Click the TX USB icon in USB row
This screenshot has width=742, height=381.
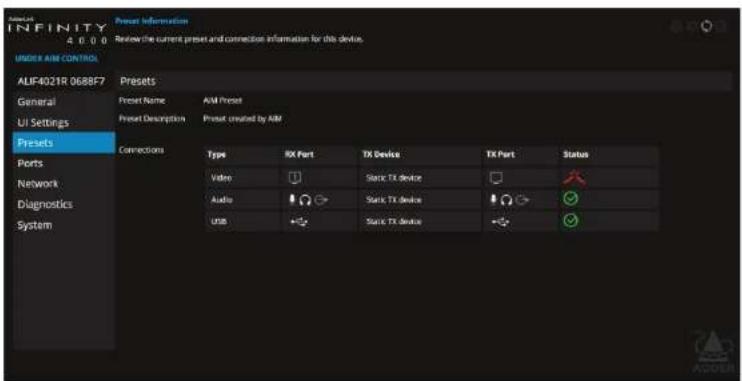501,222
